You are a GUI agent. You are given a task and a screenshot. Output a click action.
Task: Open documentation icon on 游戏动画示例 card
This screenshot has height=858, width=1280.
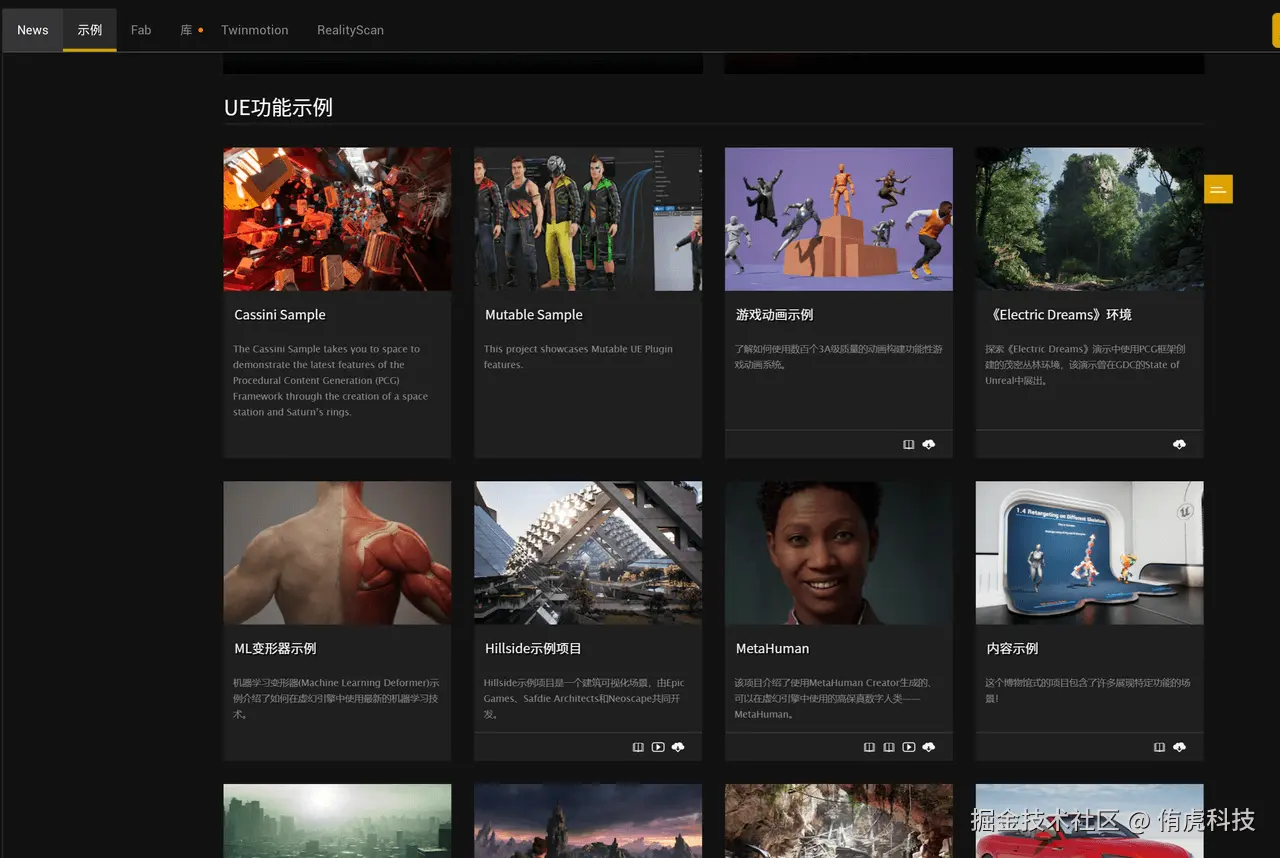coord(908,444)
